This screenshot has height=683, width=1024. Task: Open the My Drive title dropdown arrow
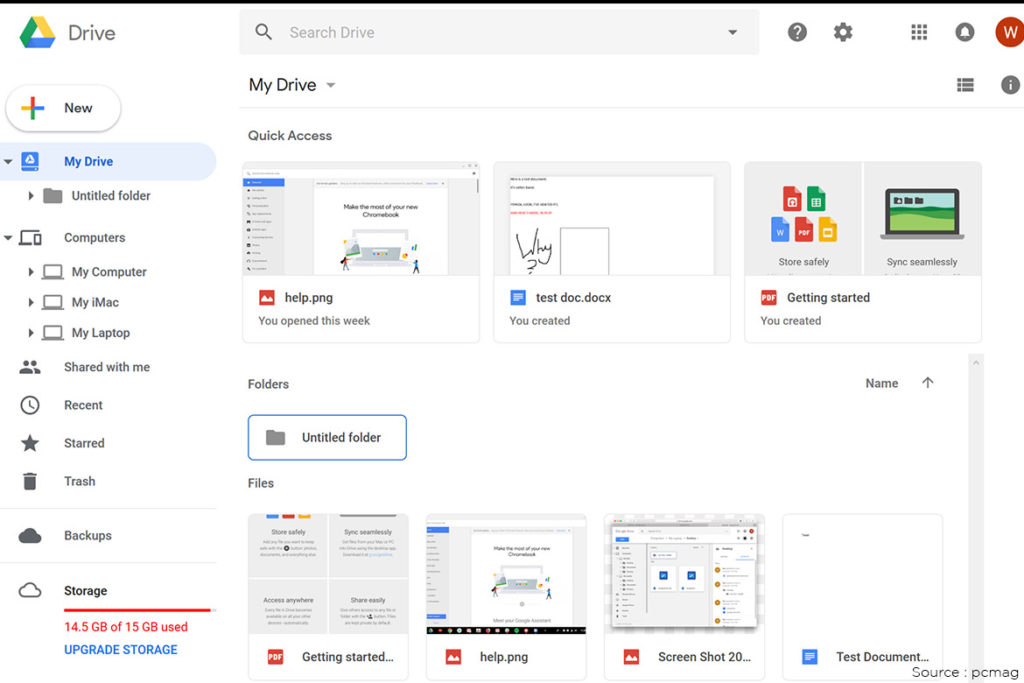[x=330, y=86]
